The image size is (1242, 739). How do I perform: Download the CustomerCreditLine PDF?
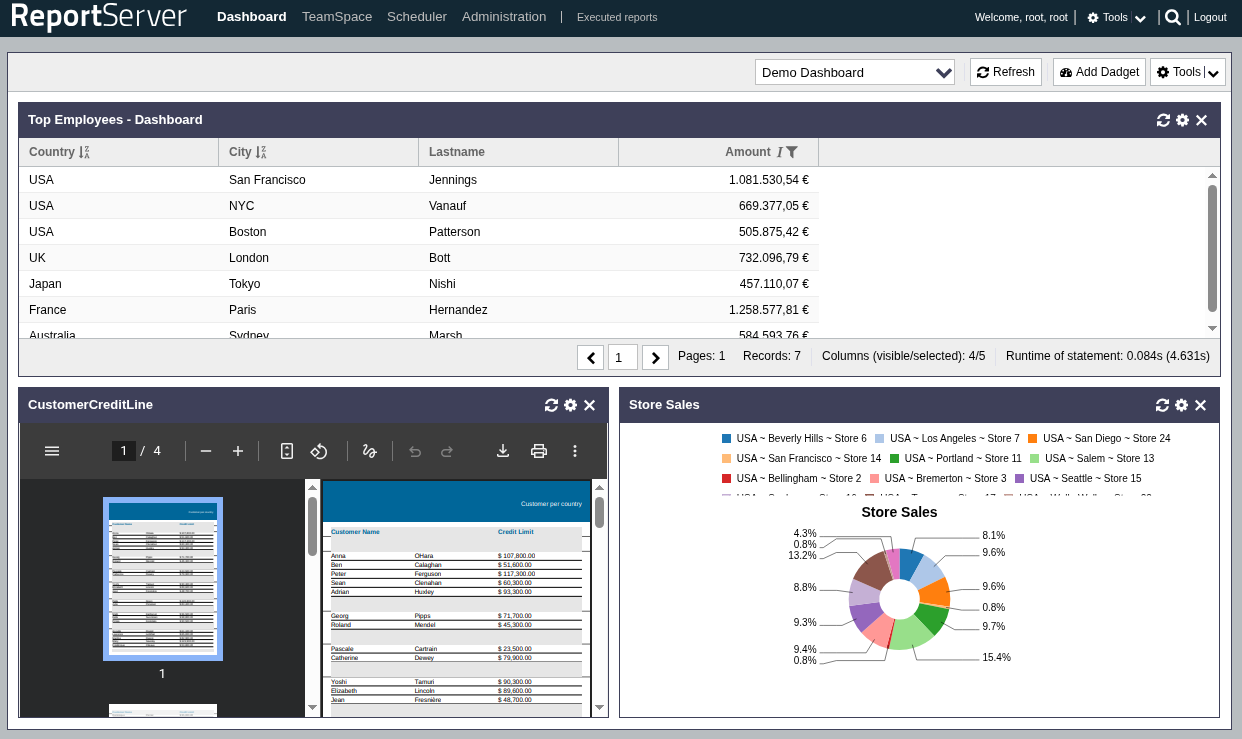pyautogui.click(x=503, y=451)
